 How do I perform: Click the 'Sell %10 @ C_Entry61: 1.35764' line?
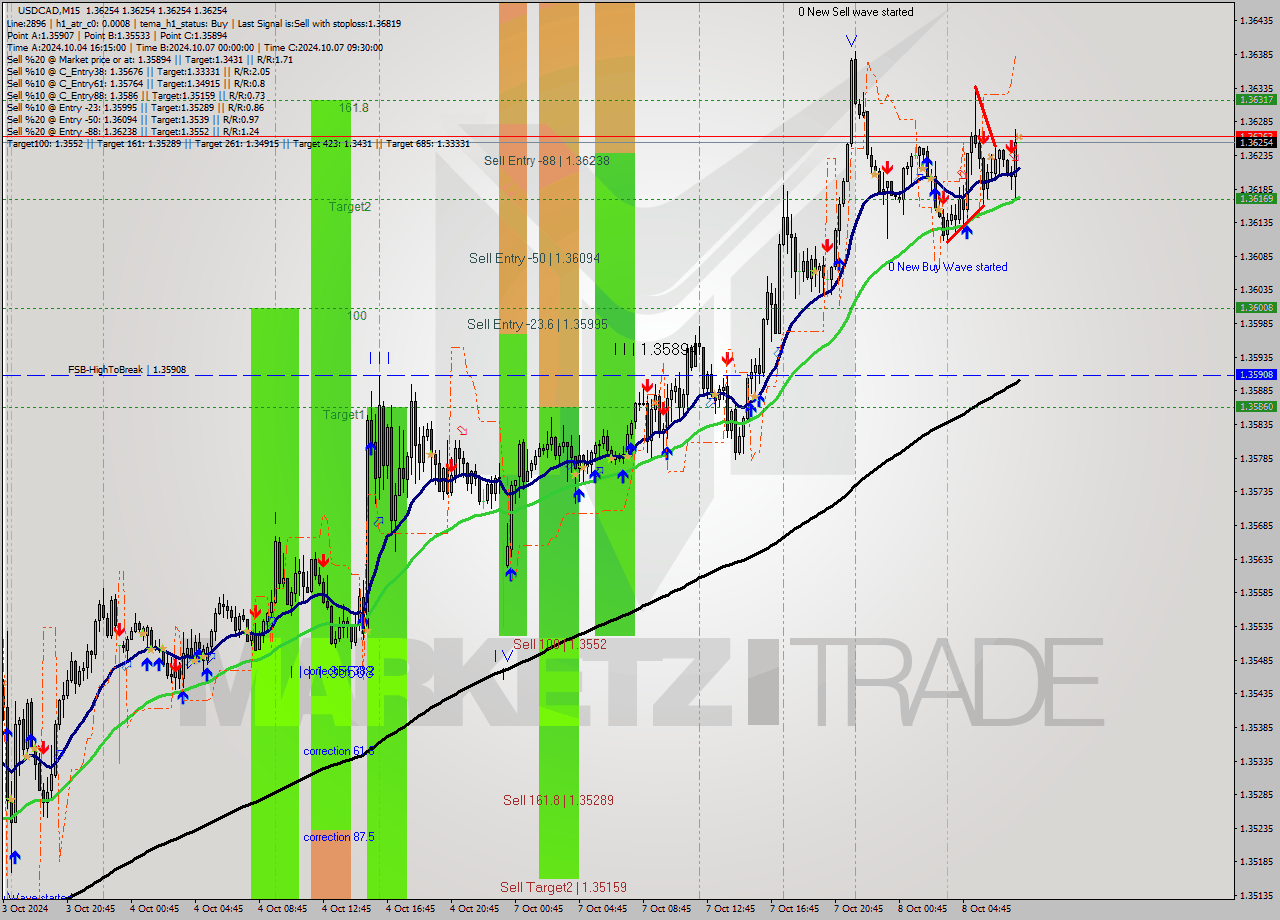click(138, 83)
